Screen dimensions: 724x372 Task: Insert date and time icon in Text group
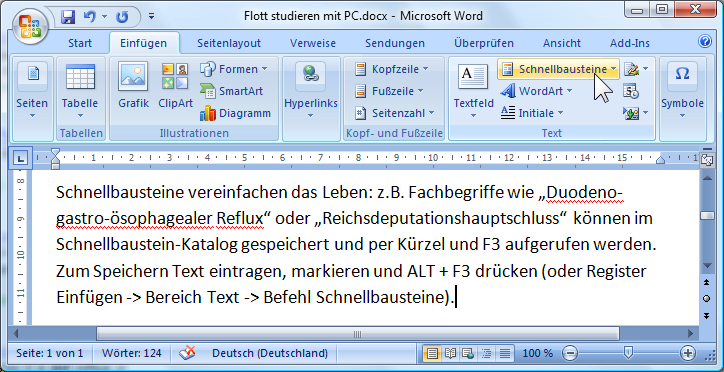point(631,91)
